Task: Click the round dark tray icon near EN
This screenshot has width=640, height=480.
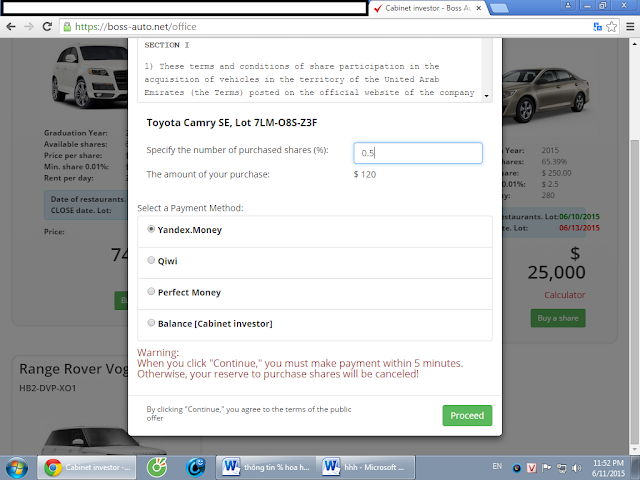Action: [517, 468]
